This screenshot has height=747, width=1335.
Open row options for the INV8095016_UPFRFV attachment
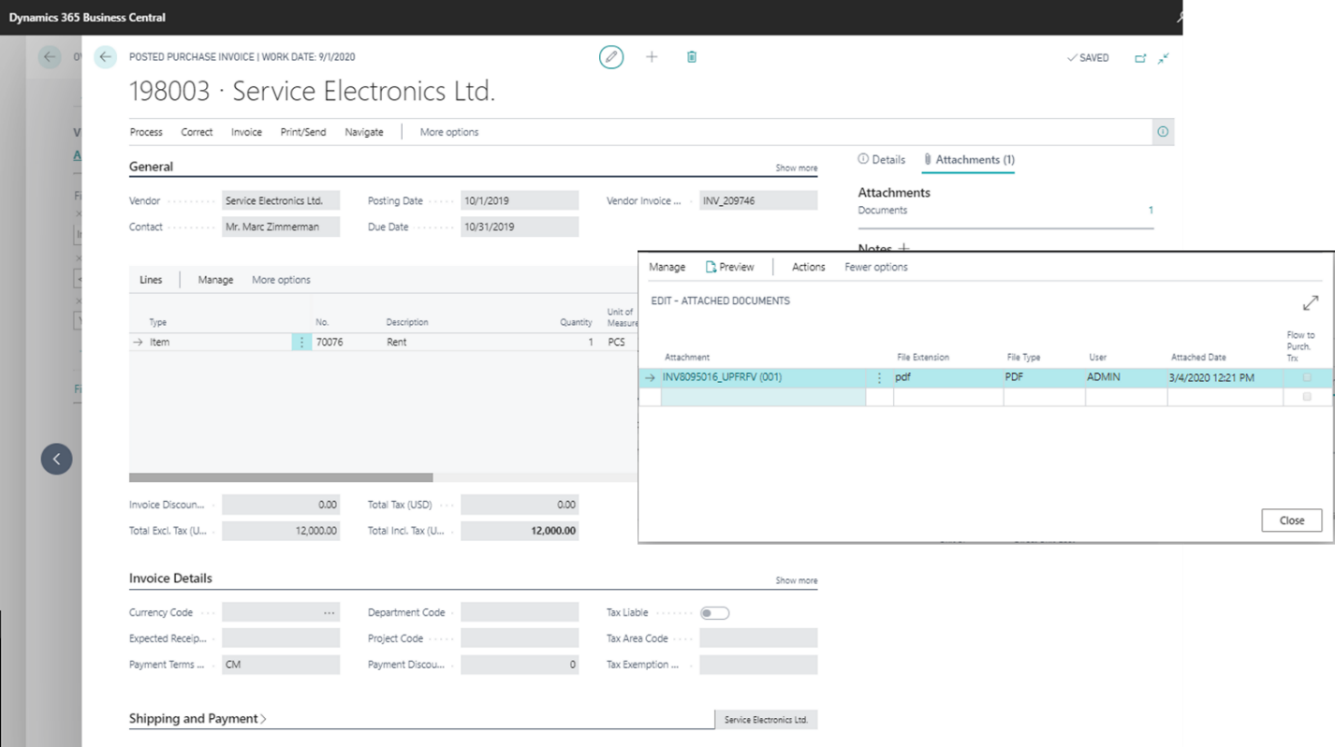880,378
